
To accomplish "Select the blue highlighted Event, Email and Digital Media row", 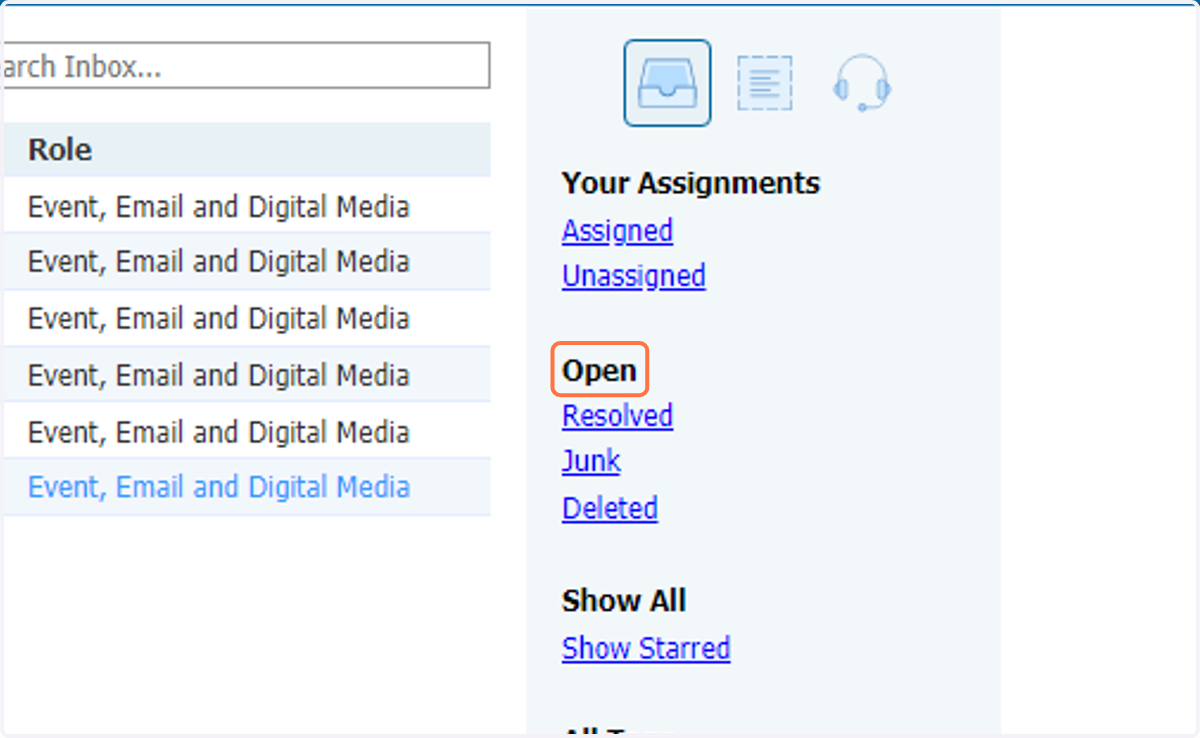I will click(246, 487).
